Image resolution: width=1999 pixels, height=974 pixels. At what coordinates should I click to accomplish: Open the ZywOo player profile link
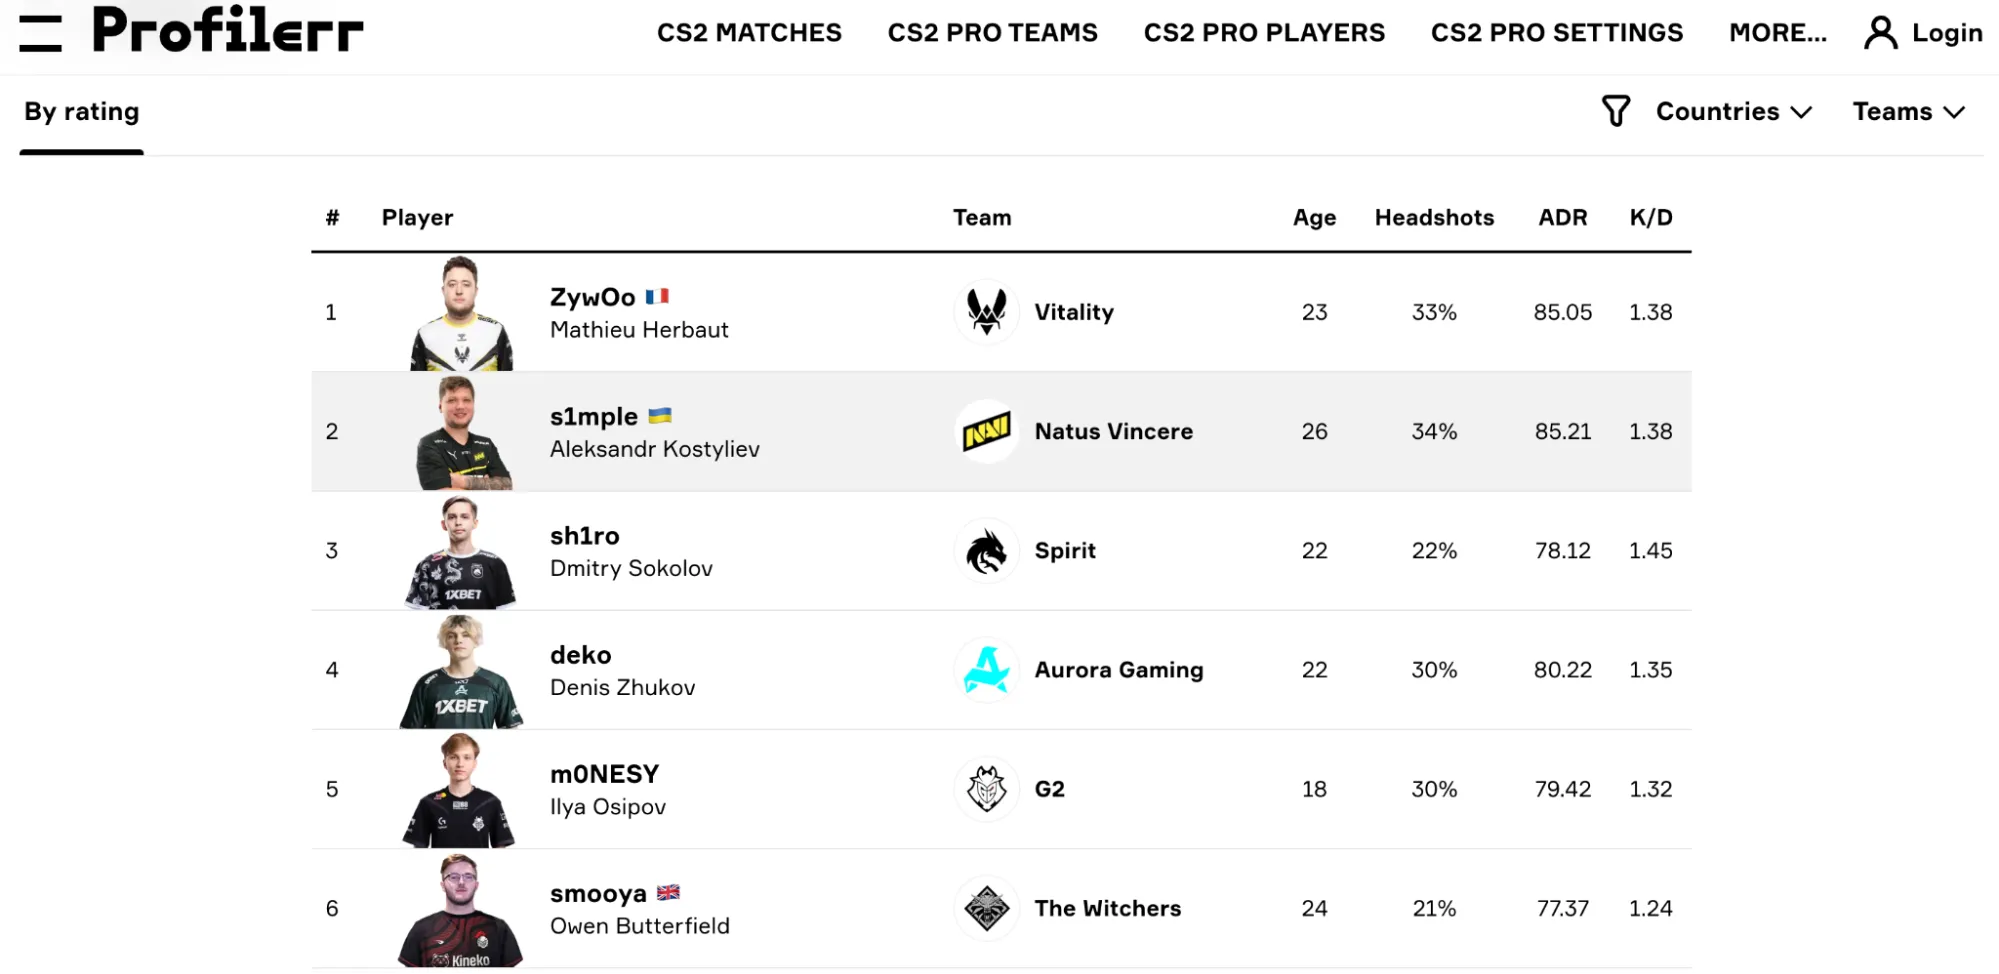point(593,297)
